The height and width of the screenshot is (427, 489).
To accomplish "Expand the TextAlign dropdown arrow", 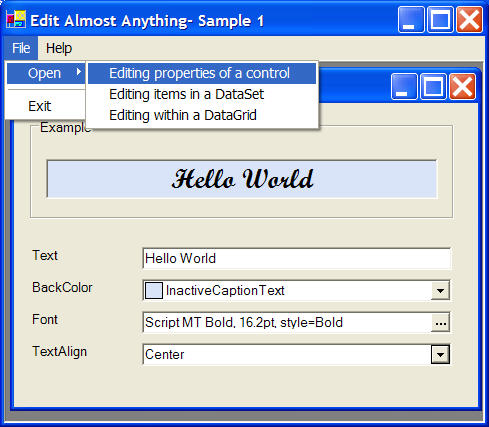I will tap(440, 354).
